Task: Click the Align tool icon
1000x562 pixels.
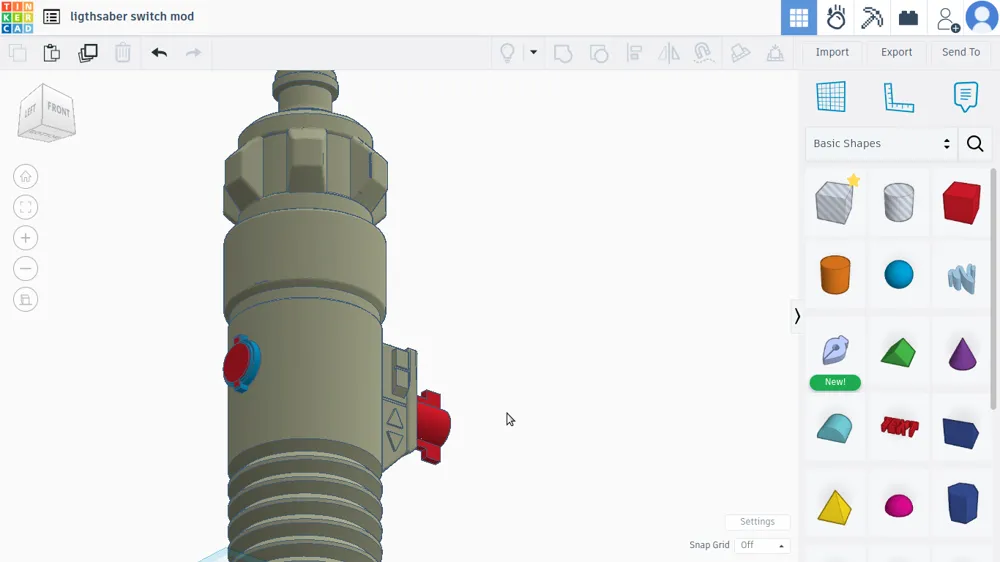Action: 634,52
